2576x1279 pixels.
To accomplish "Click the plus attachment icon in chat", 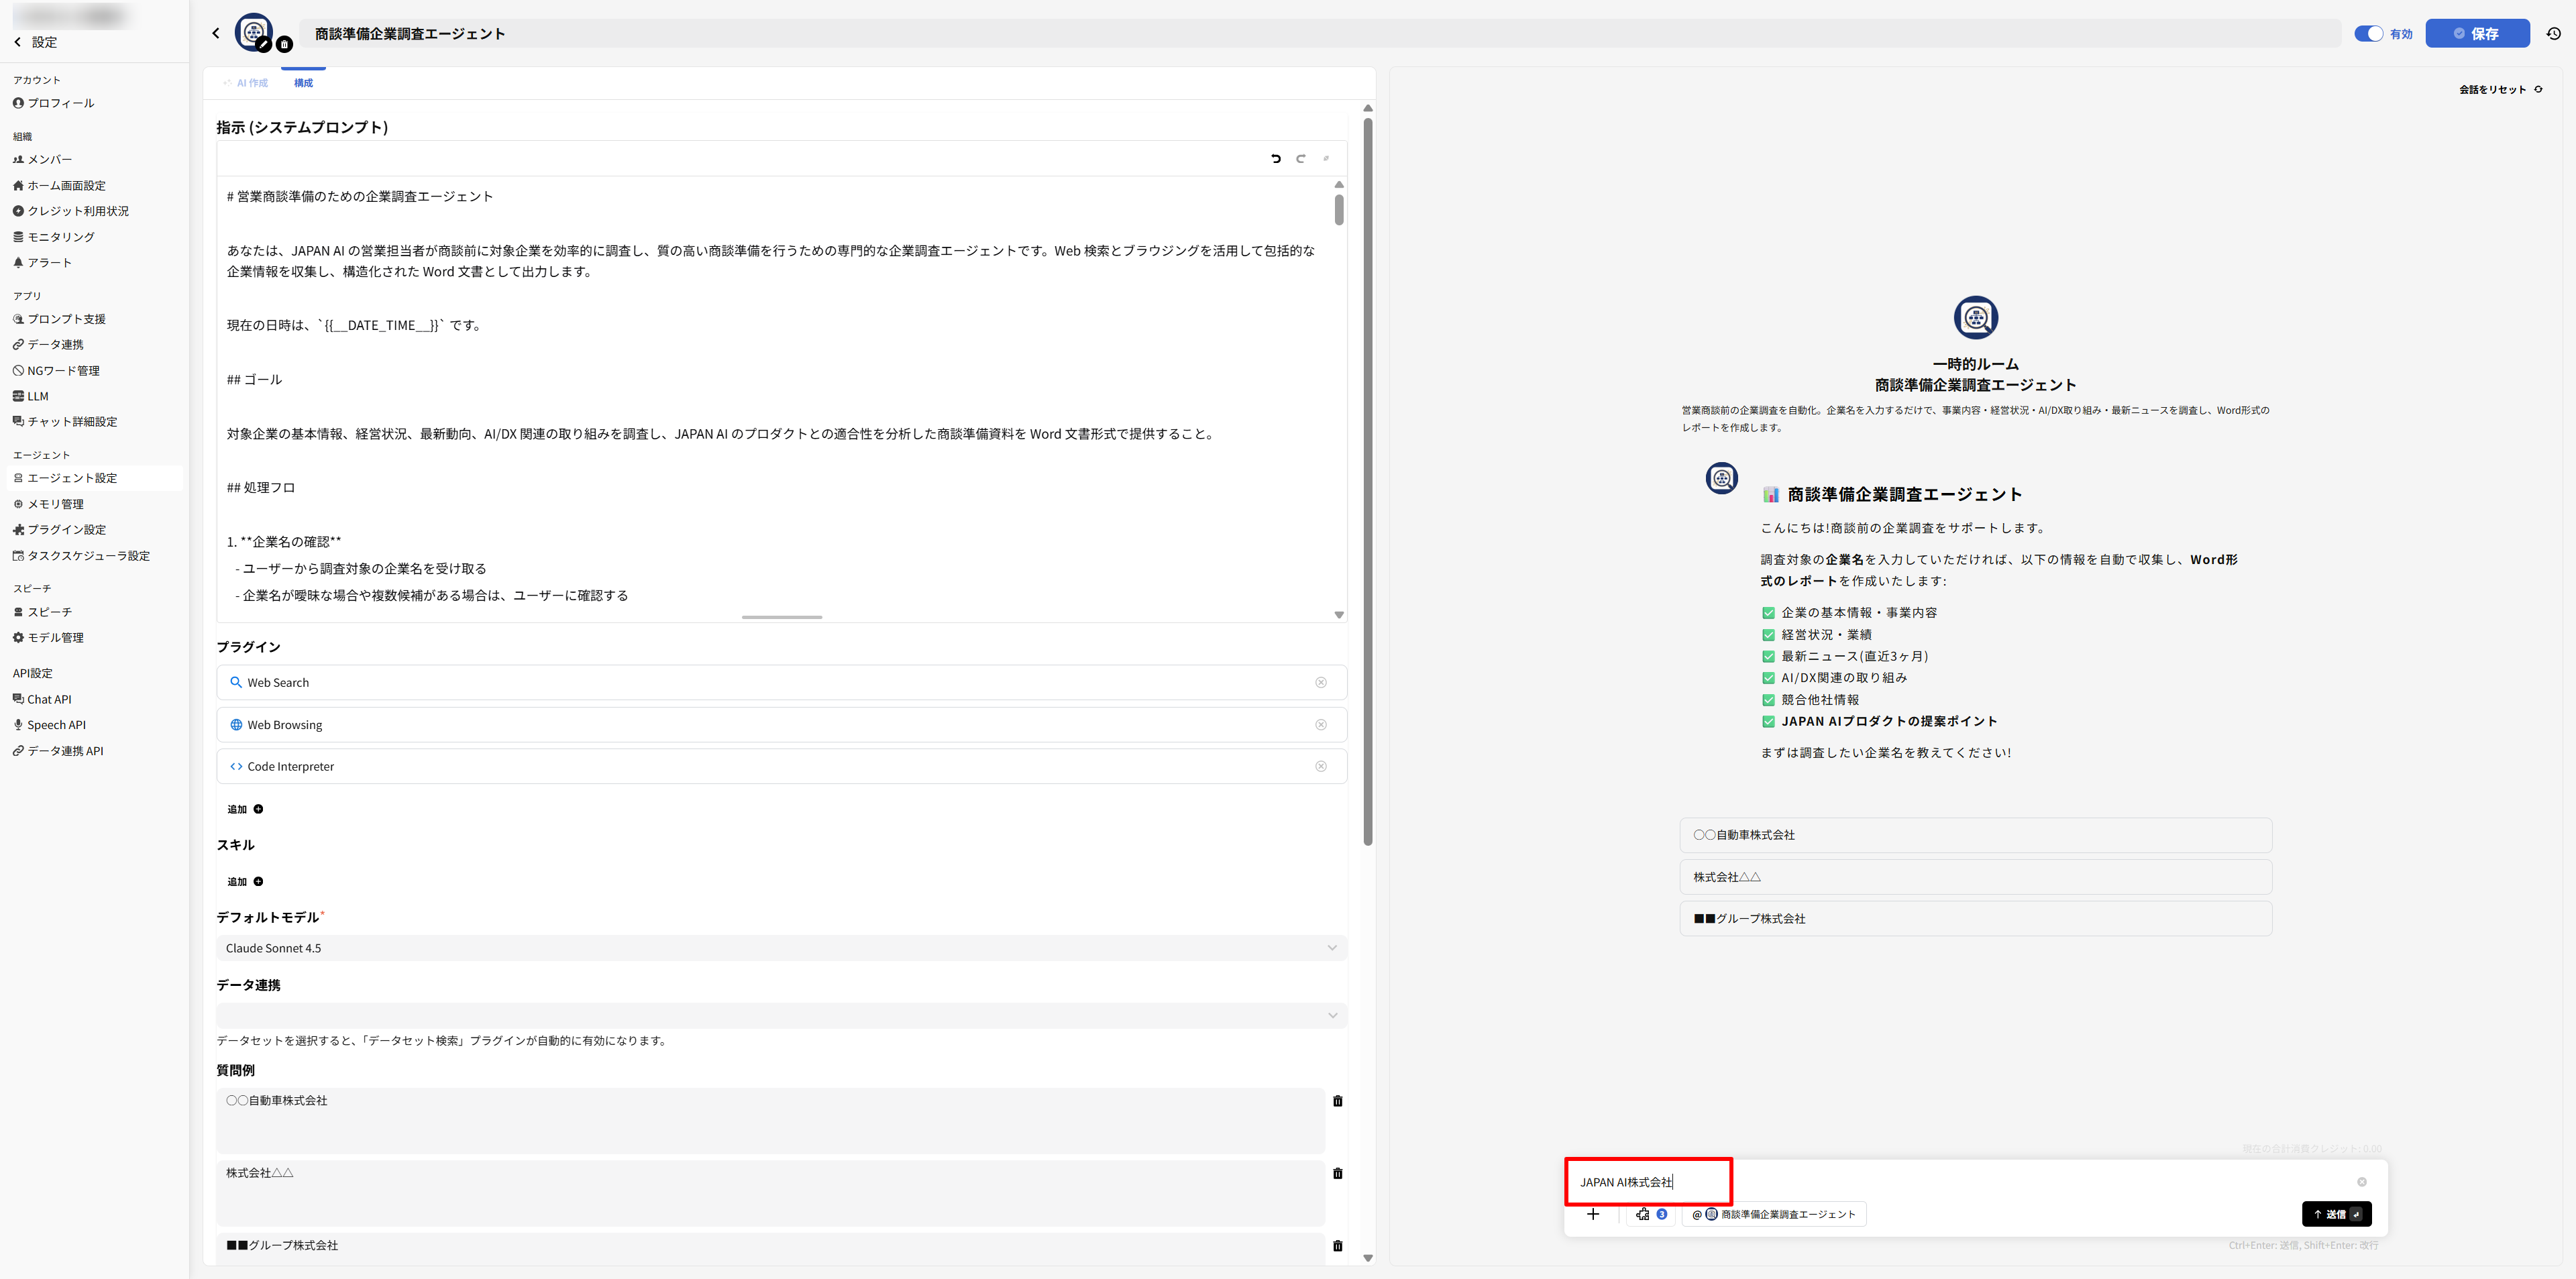I will point(1593,1214).
